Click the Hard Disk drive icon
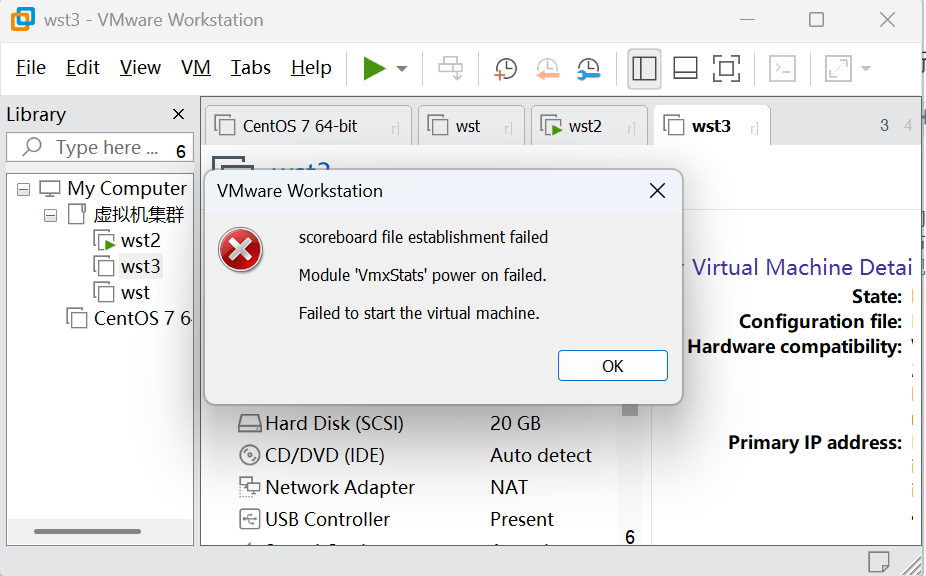 249,423
